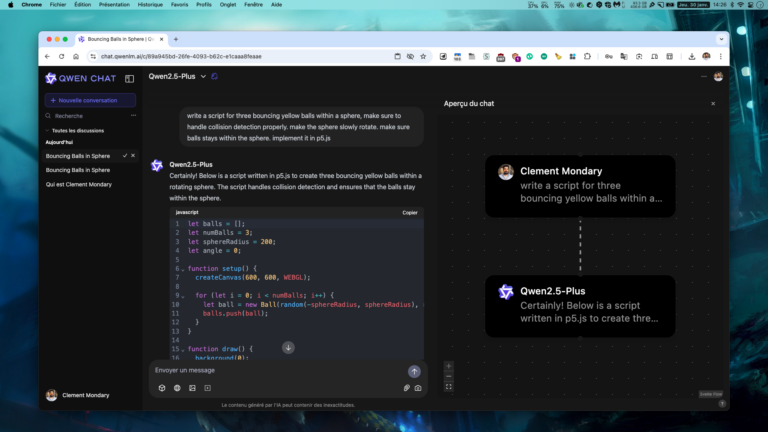Image resolution: width=768 pixels, height=432 pixels.
Task: Select the Clement Mondary node in chat preview
Action: point(580,186)
